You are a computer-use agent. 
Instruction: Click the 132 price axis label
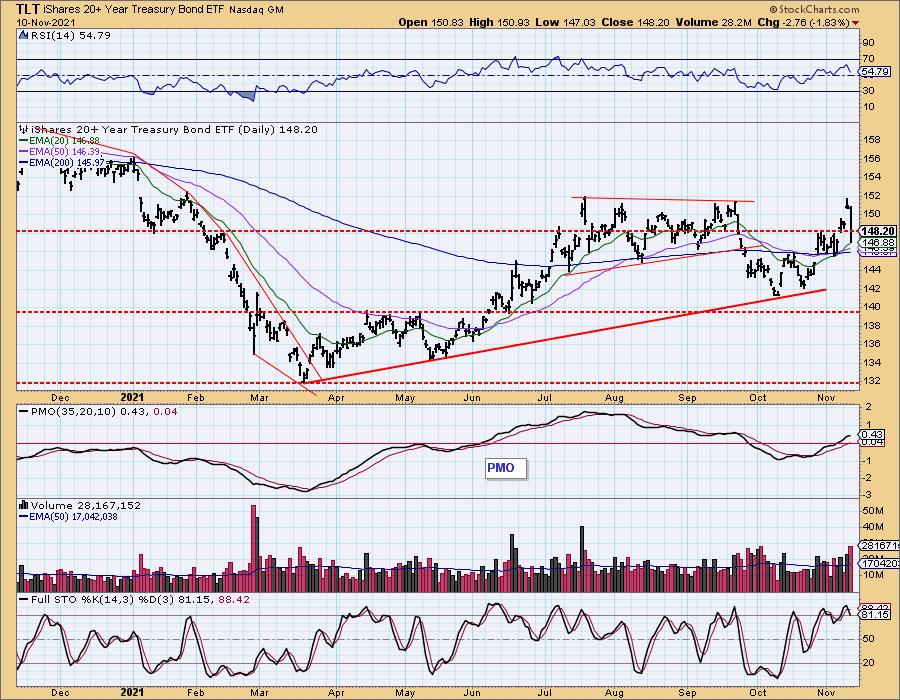pyautogui.click(x=871, y=381)
